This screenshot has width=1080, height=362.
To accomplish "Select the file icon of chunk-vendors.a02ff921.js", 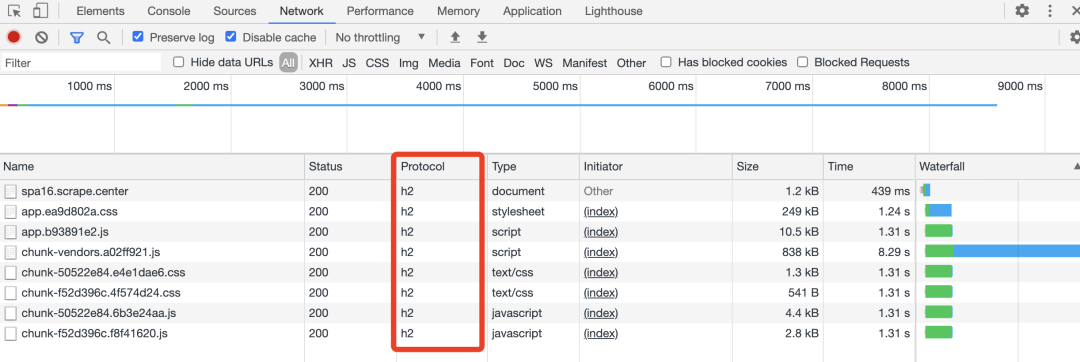I will tap(10, 252).
